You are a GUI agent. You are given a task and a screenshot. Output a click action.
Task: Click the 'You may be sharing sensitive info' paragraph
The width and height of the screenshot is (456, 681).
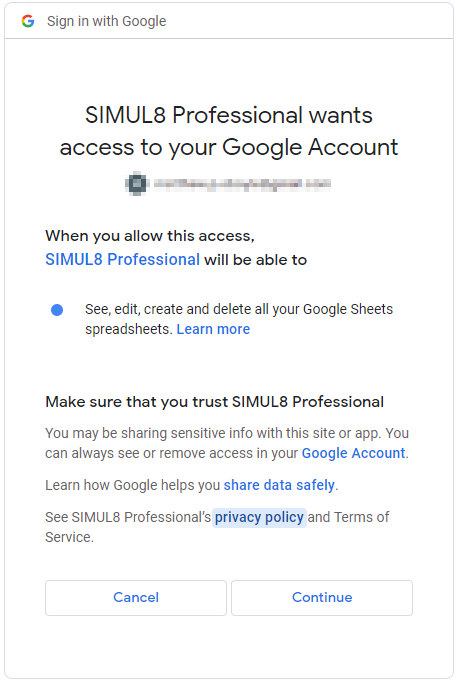coord(227,443)
